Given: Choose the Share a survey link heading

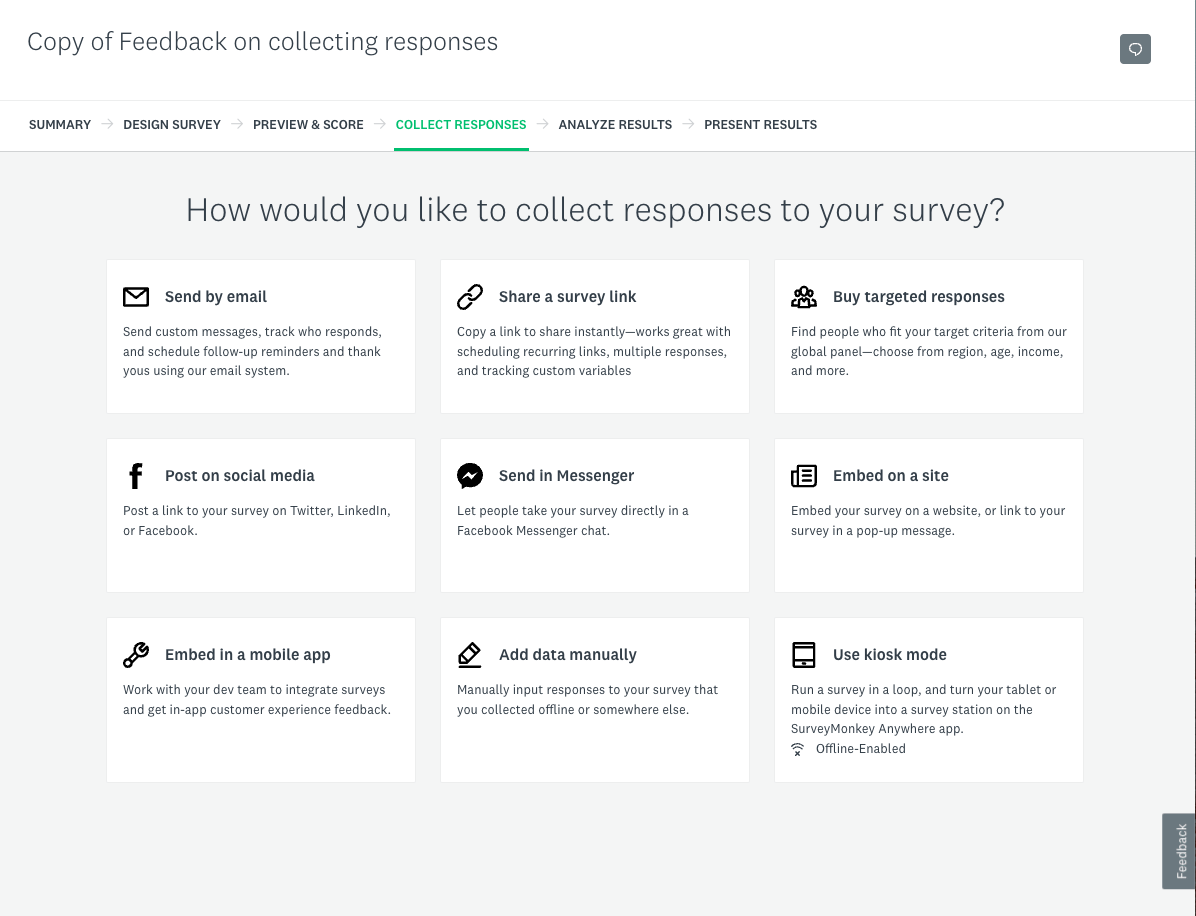Looking at the screenshot, I should [x=567, y=297].
